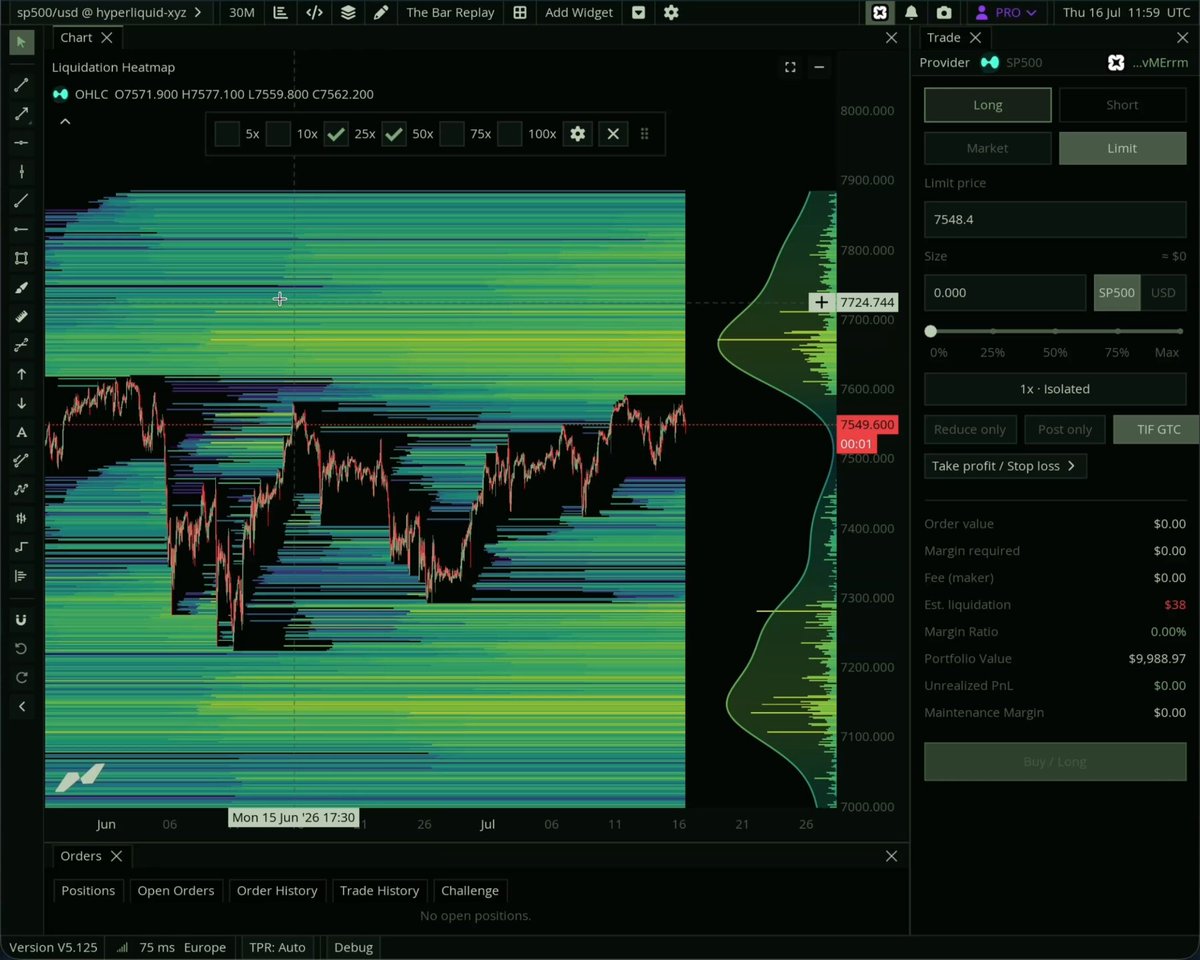Open the layers stack icon
Image resolution: width=1200 pixels, height=960 pixels.
click(348, 13)
